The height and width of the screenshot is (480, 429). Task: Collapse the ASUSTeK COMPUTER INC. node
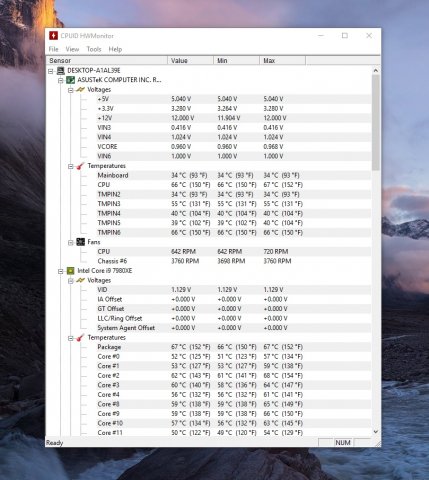(x=61, y=80)
